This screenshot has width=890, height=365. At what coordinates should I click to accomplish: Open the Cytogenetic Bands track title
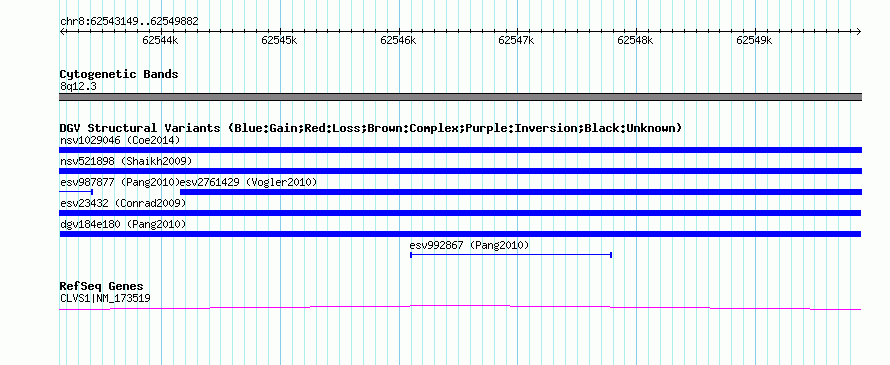pos(119,74)
